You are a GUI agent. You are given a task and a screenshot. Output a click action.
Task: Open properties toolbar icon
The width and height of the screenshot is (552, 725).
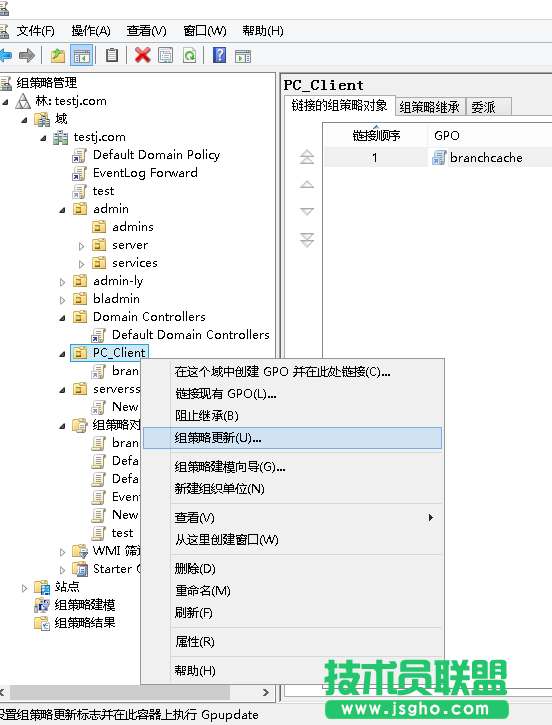click(x=166, y=56)
